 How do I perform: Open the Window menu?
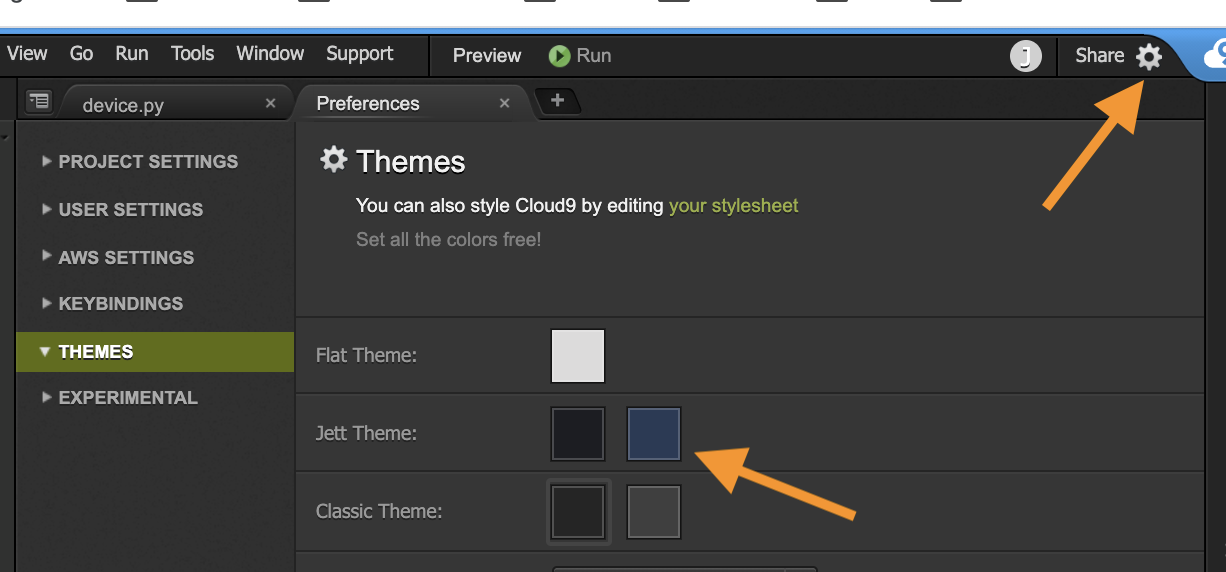[x=270, y=54]
